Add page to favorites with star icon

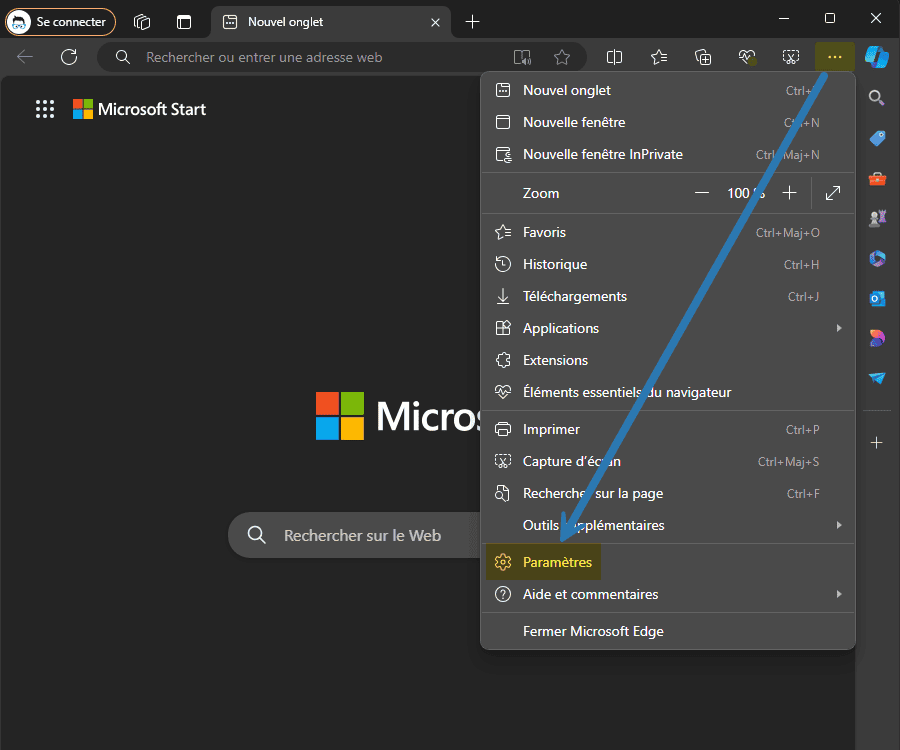tap(562, 57)
